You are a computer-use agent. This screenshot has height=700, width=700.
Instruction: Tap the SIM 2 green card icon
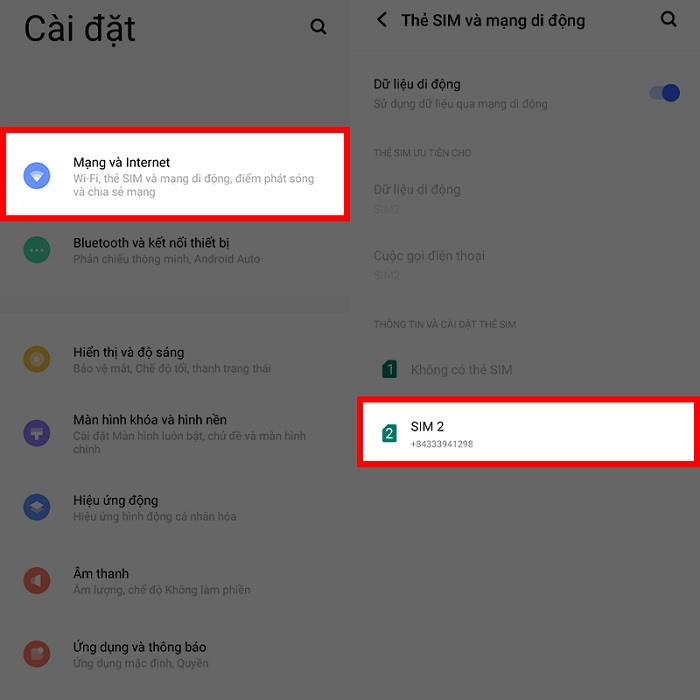(389, 433)
